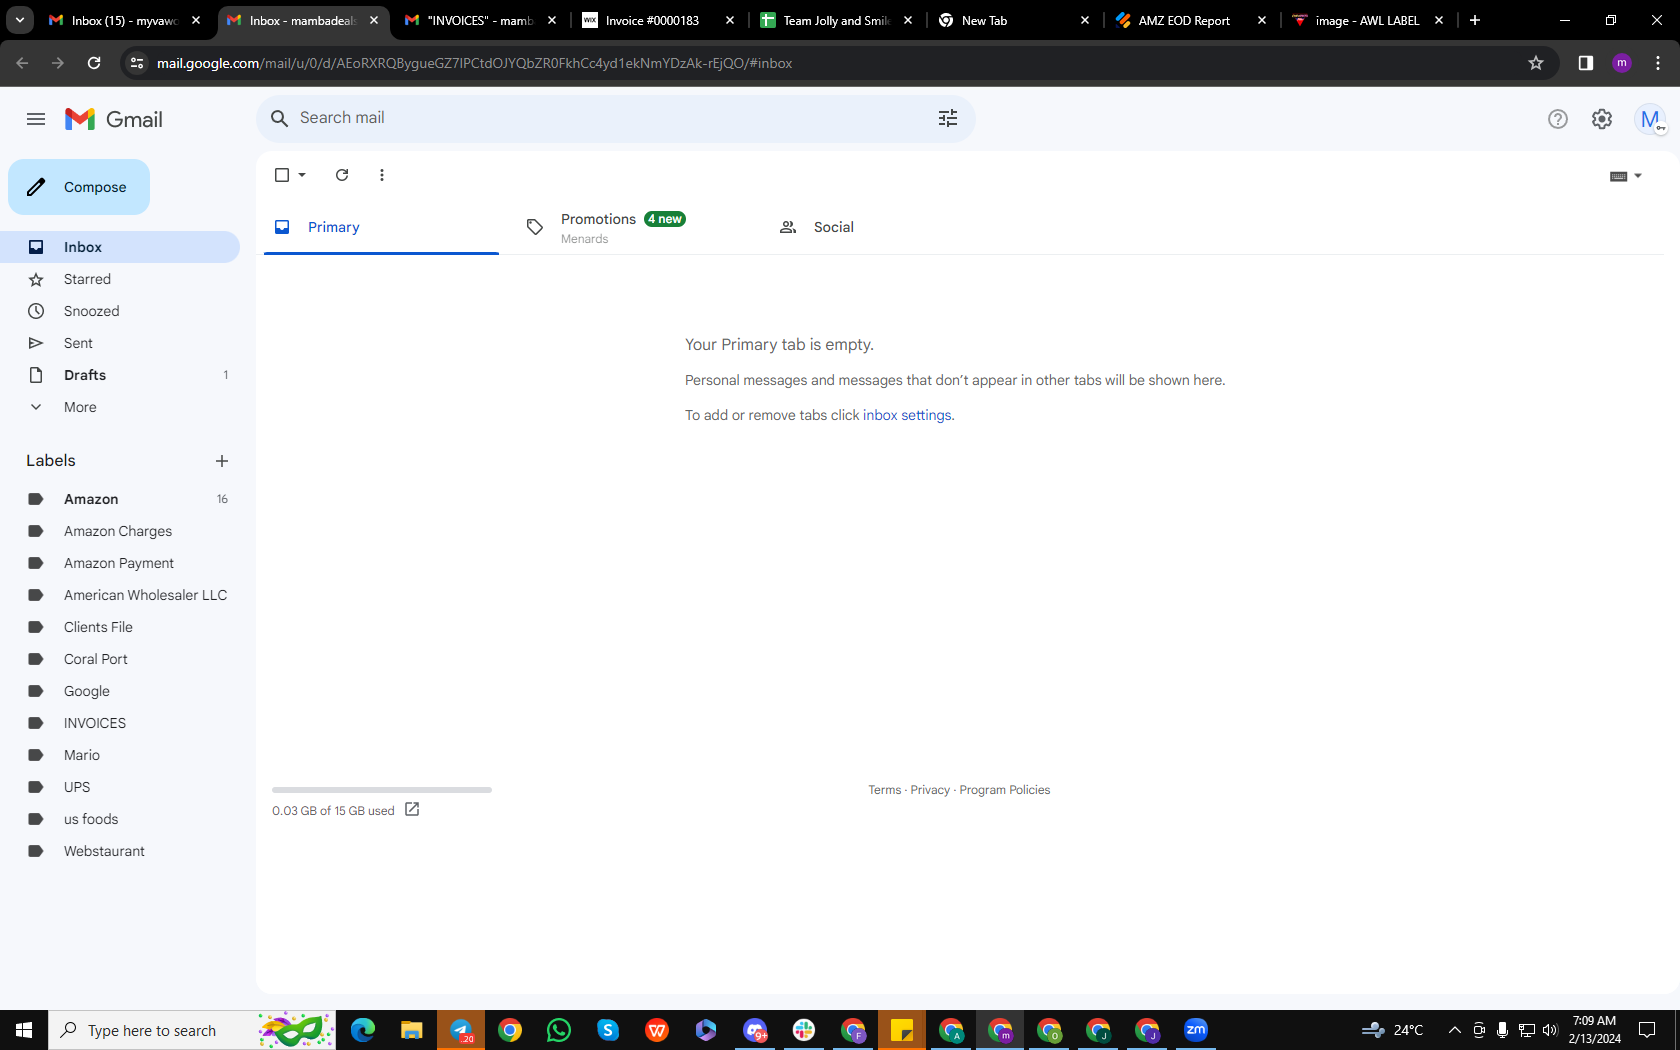Open the INVOICES label
This screenshot has height=1050, width=1680.
pyautogui.click(x=120, y=723)
